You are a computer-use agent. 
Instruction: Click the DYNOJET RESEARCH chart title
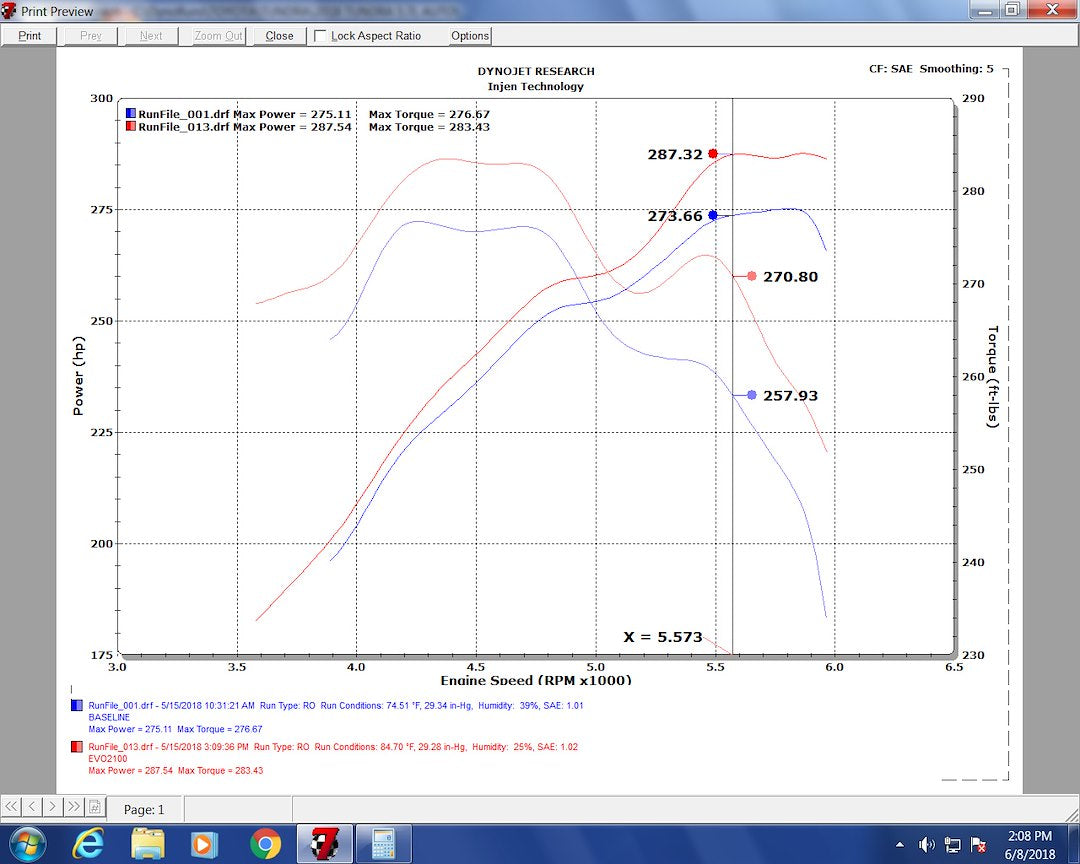pyautogui.click(x=536, y=71)
